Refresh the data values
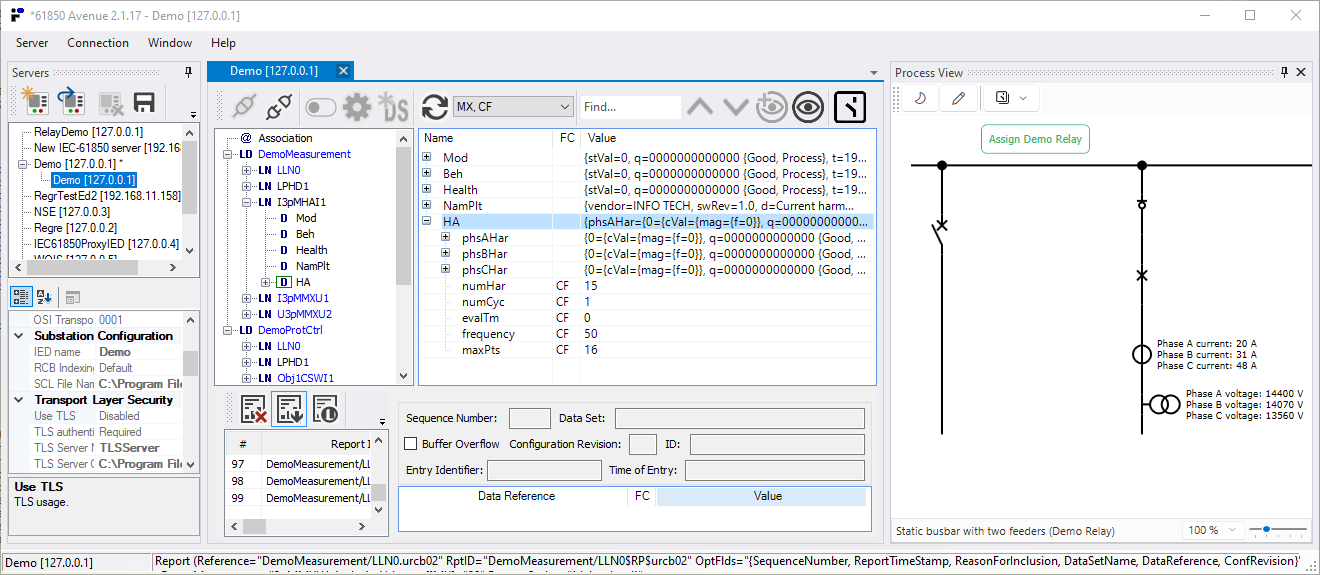 tap(435, 107)
